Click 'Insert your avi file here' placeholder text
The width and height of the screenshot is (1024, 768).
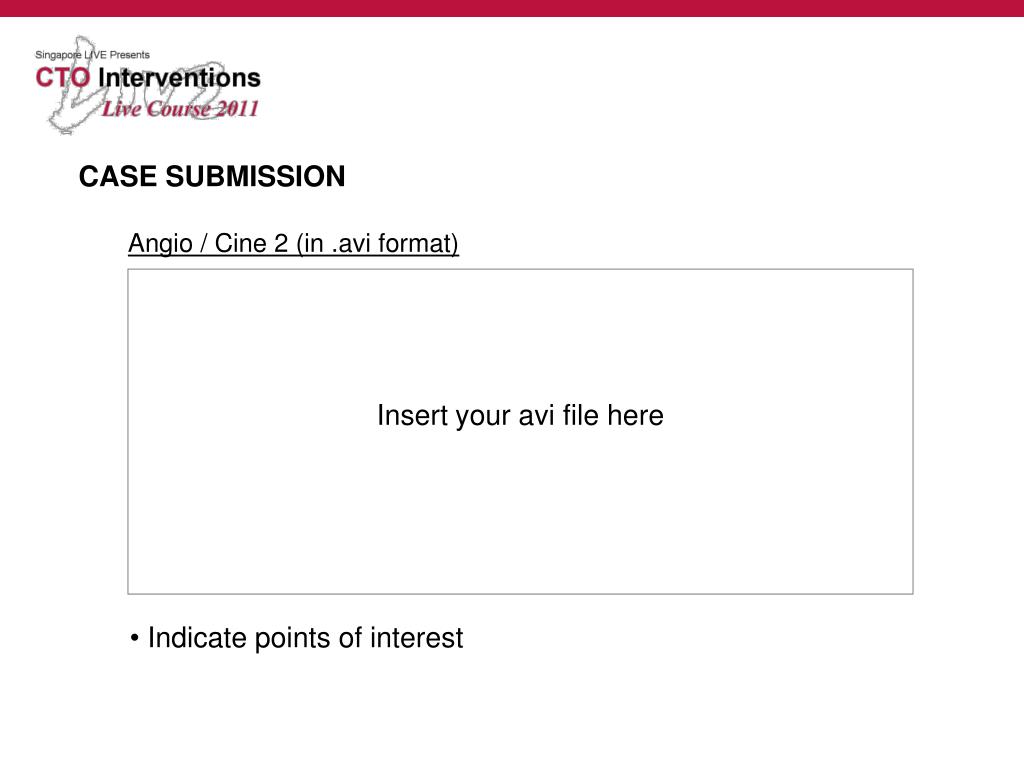pyautogui.click(x=520, y=415)
